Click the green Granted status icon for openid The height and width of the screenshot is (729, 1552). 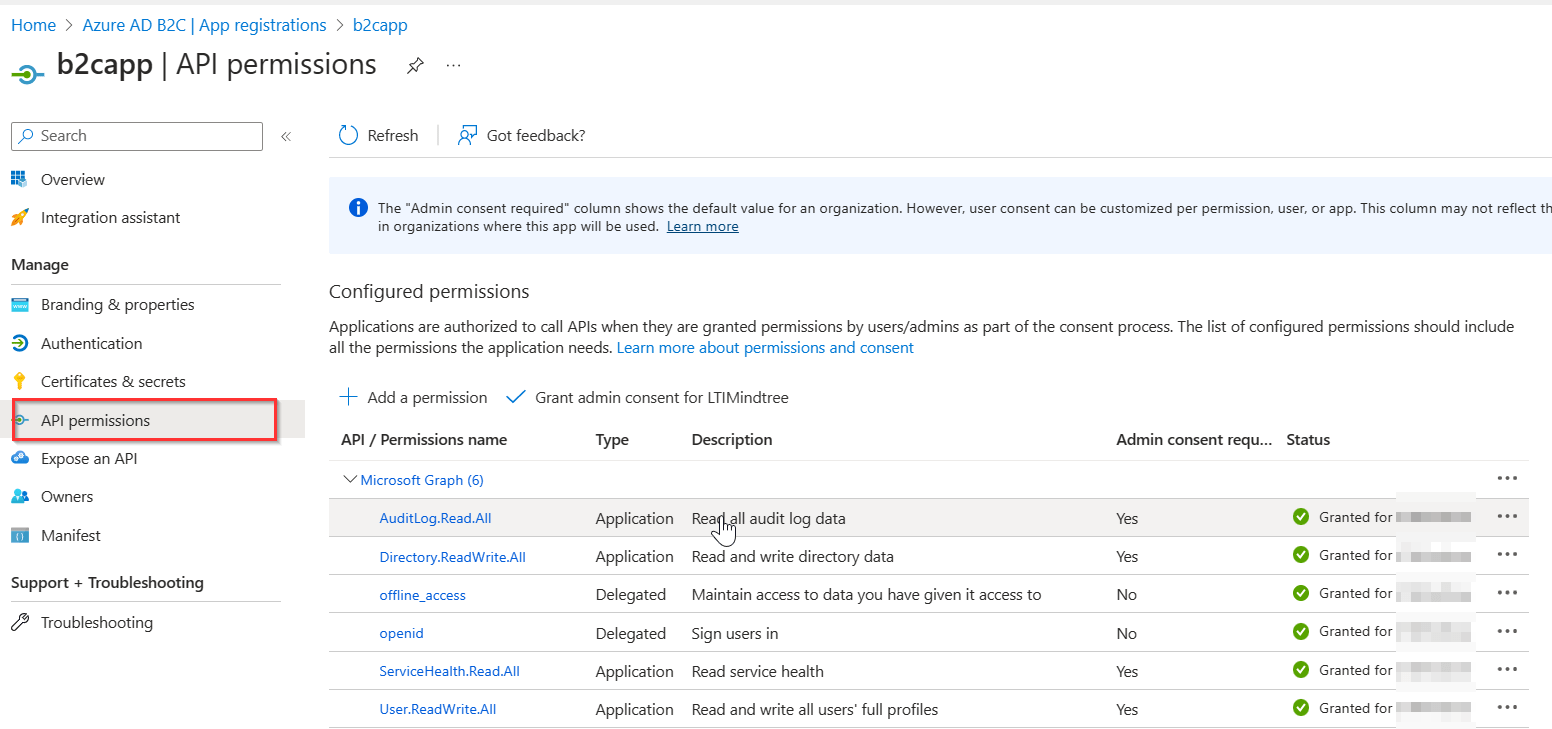1300,631
